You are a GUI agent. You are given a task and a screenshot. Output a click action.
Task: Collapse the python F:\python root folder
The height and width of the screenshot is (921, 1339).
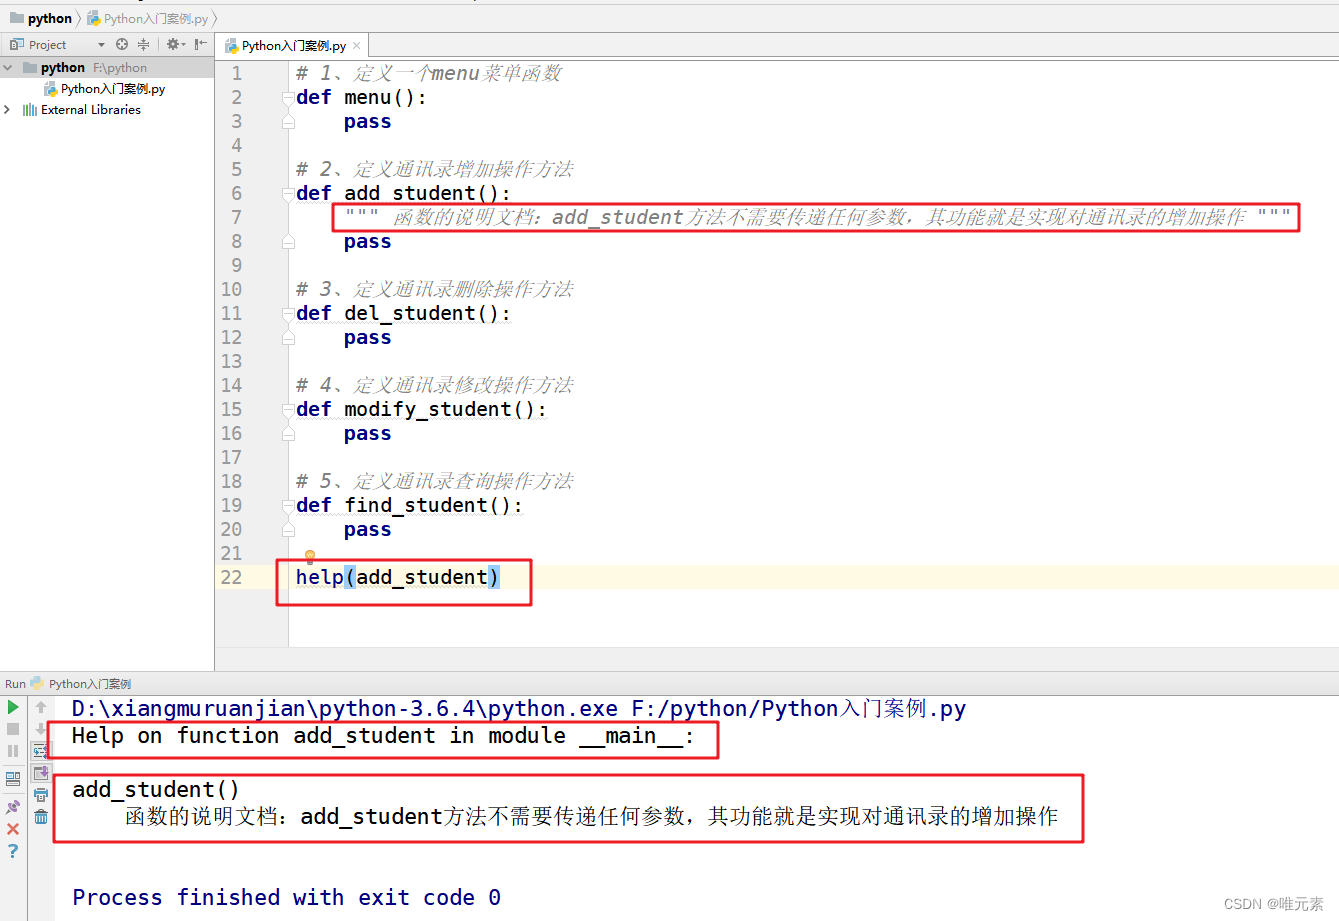coord(8,68)
